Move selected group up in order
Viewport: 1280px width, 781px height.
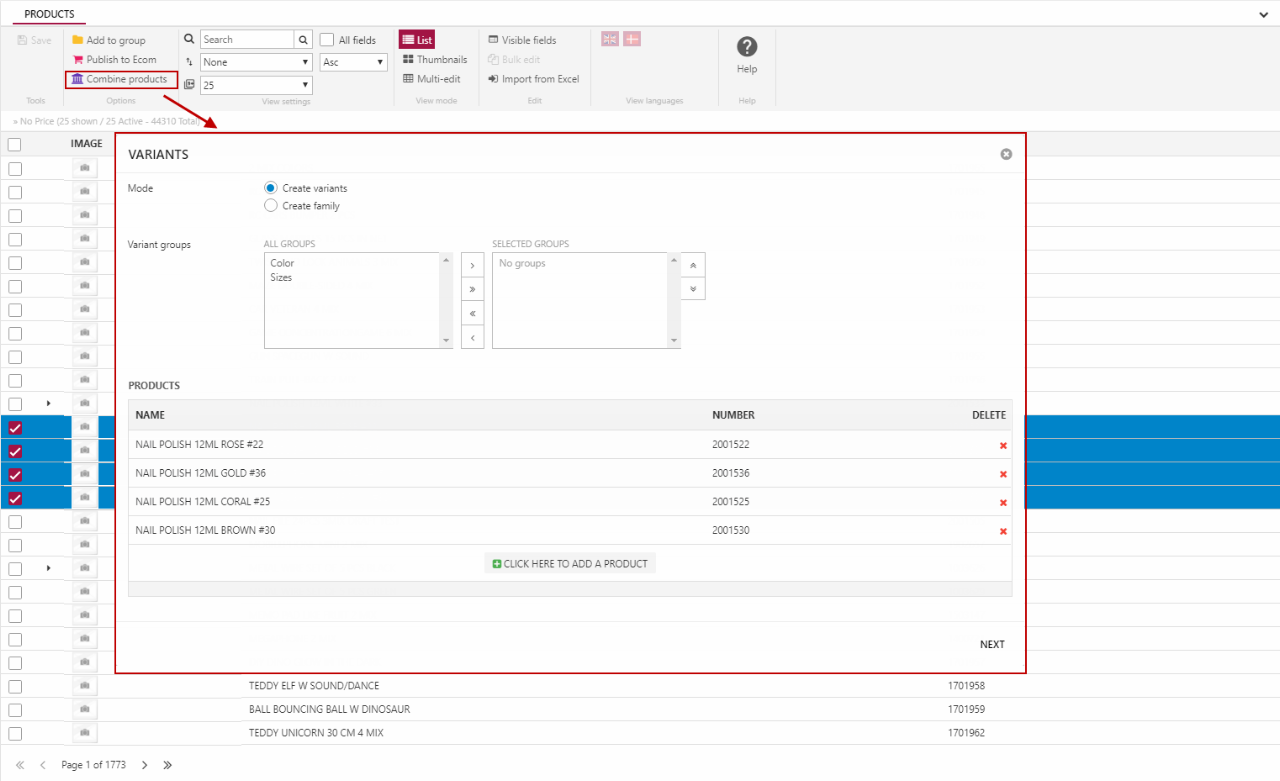click(693, 265)
